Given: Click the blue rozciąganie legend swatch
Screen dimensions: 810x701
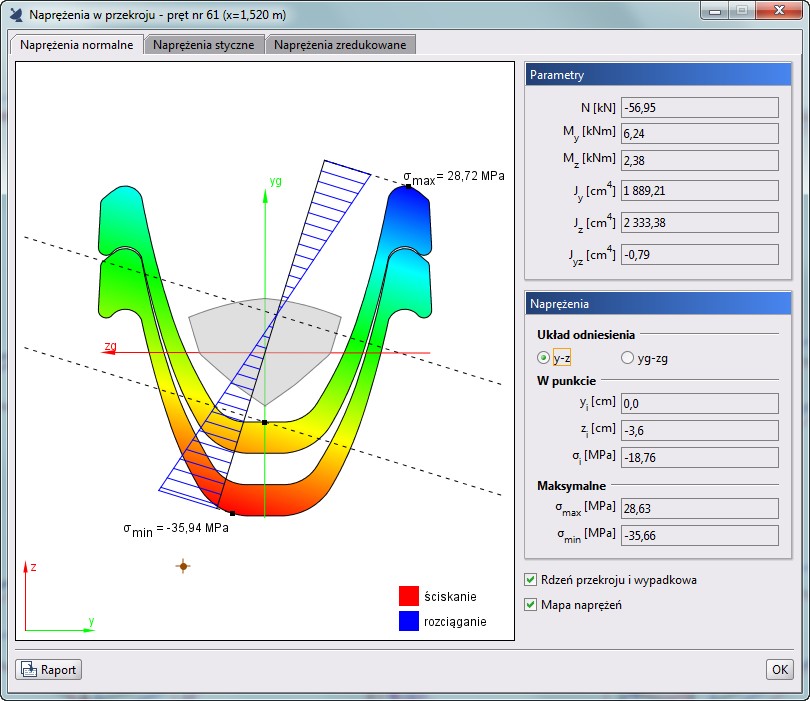Looking at the screenshot, I should pos(409,621).
